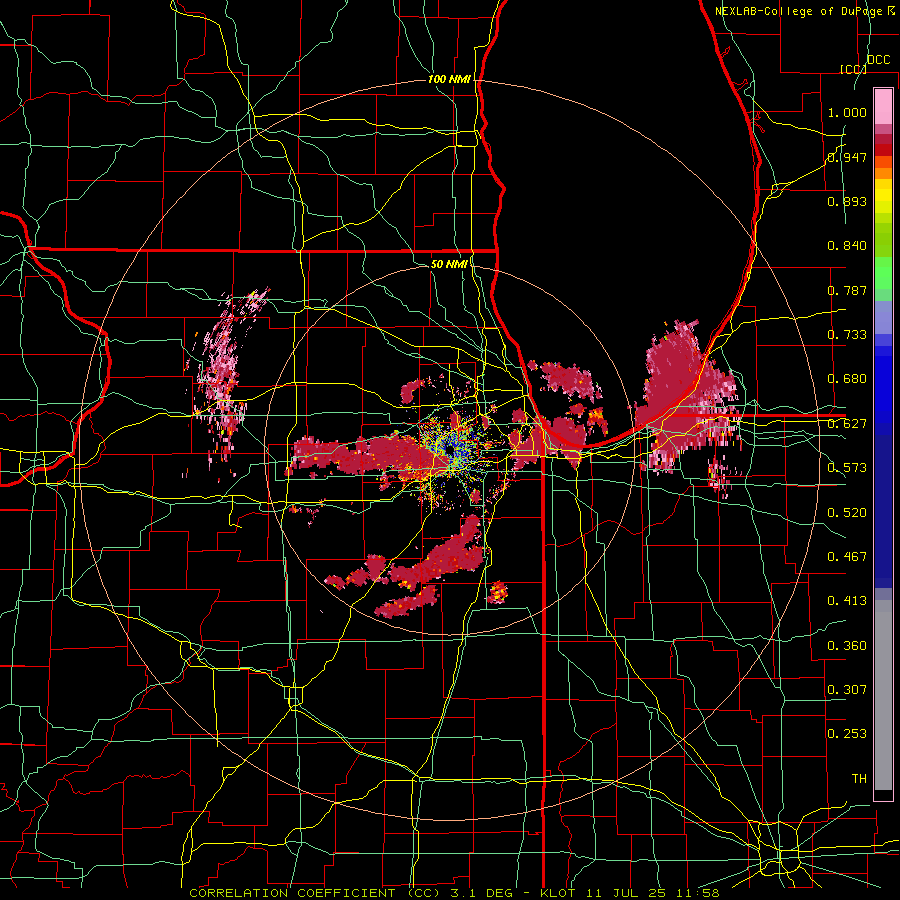Click the 50 NMI range ring label

449,264
